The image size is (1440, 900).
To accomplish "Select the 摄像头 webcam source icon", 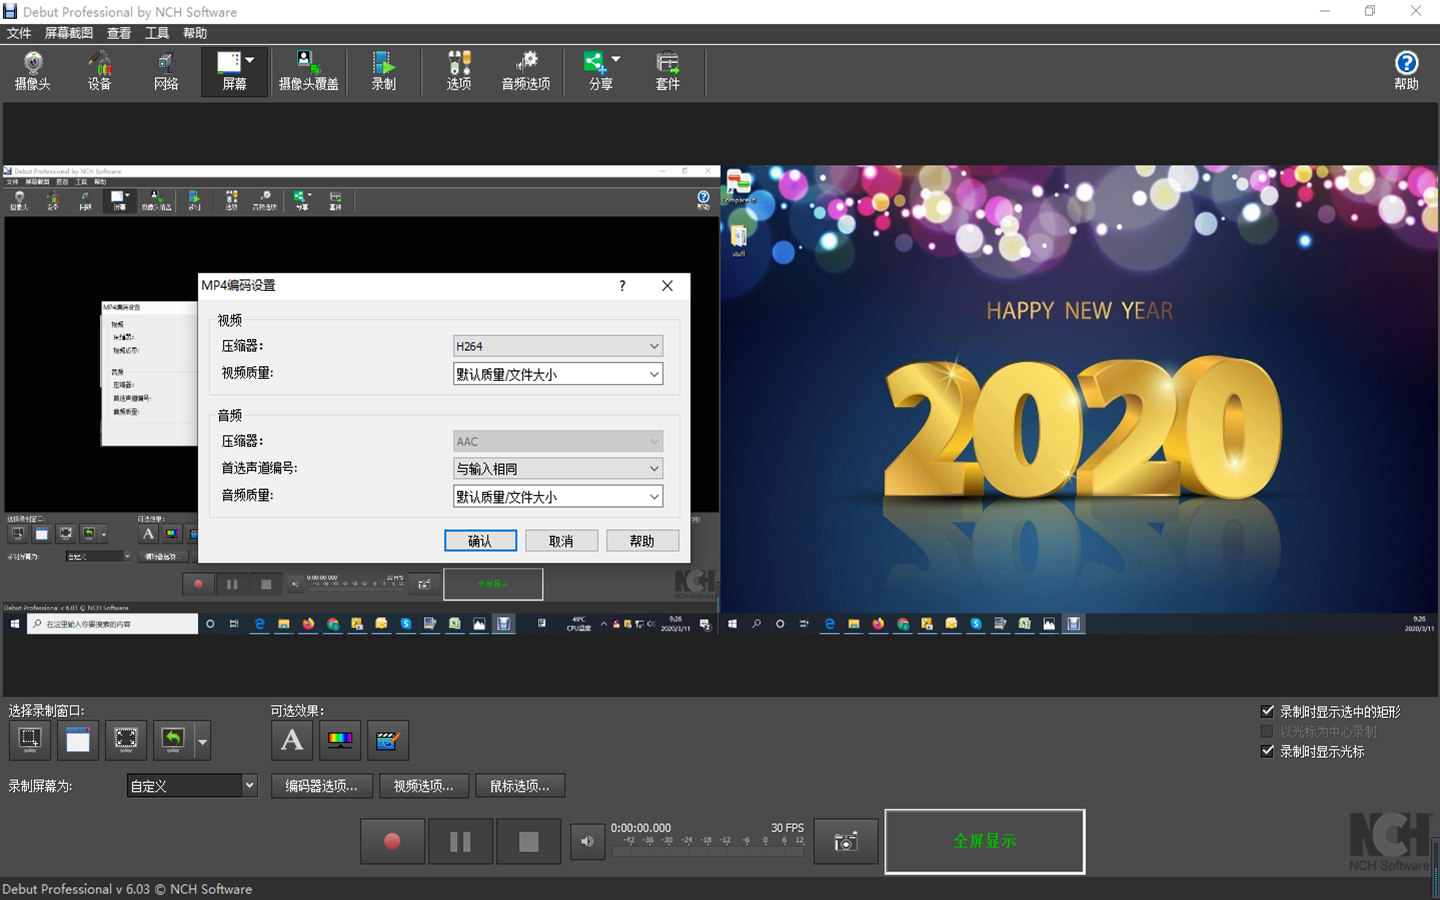I will point(33,71).
